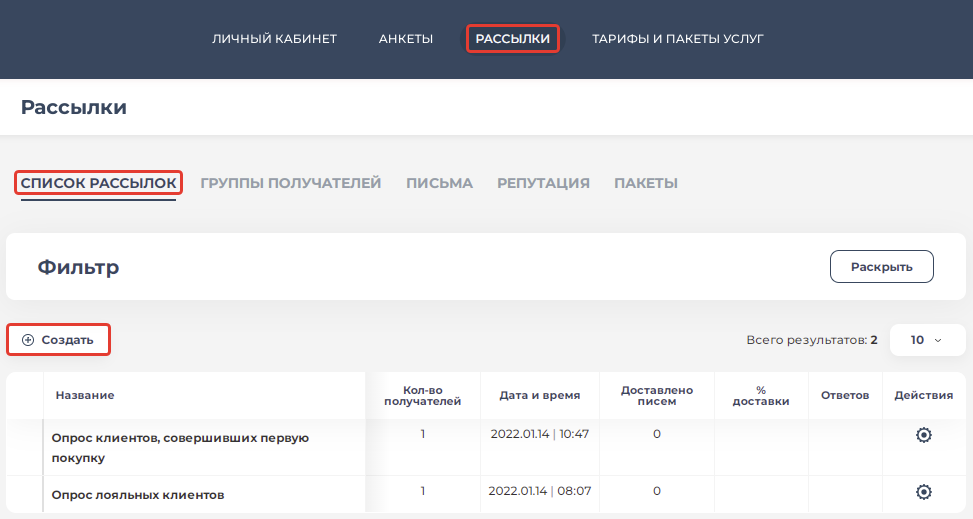
Task: Open actions gear for Опрос лояльных клиентов
Action: click(923, 492)
